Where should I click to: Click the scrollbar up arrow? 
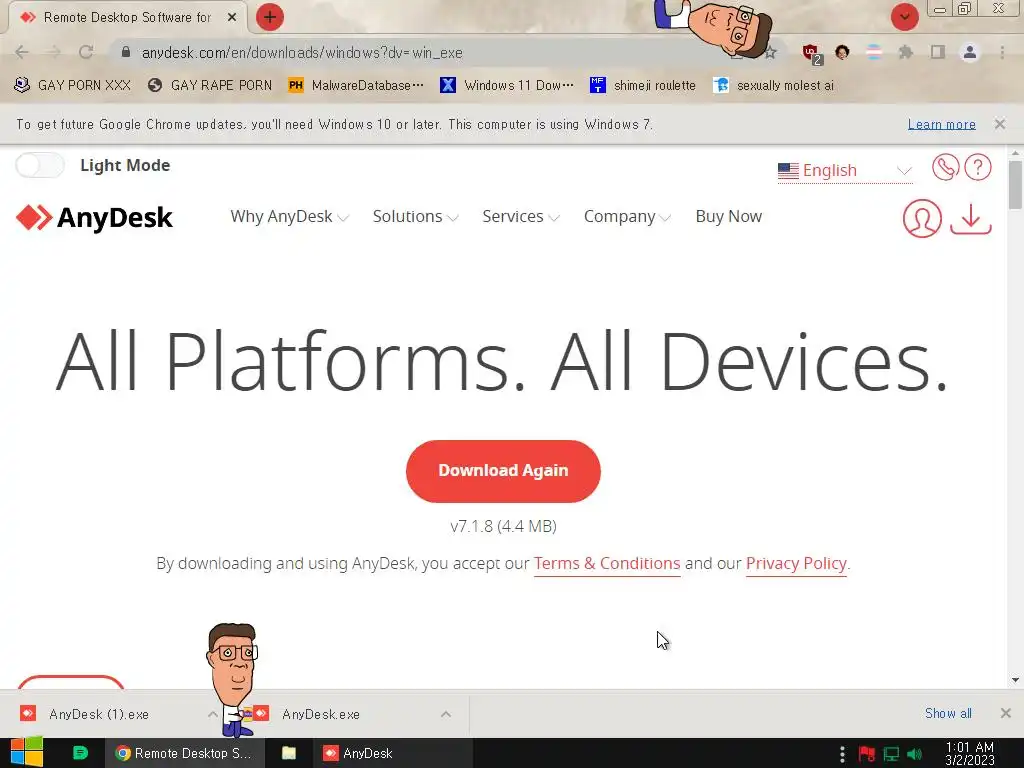[1015, 153]
